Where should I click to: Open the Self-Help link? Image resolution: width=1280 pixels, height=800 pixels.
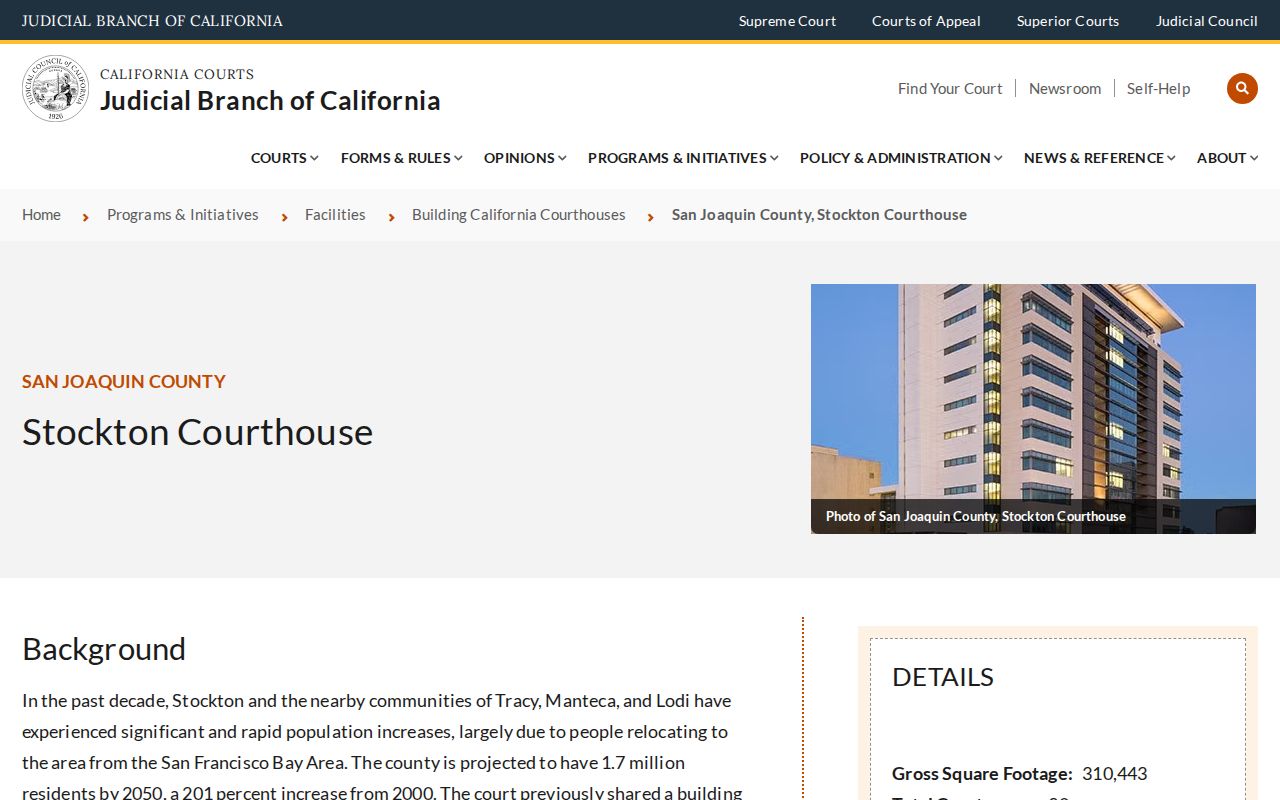coord(1158,89)
